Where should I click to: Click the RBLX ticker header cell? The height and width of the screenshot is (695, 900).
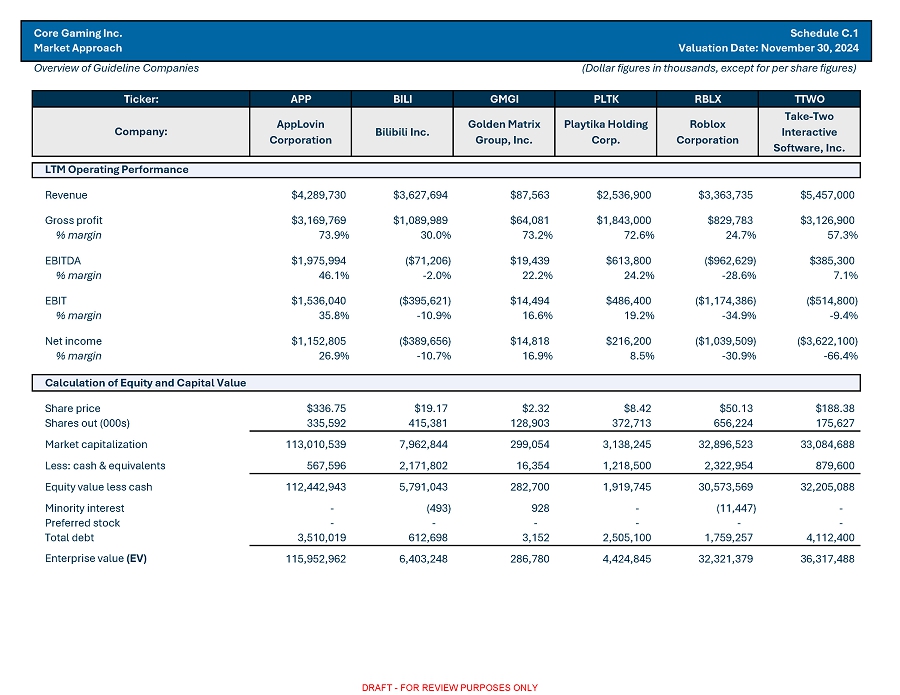[707, 99]
